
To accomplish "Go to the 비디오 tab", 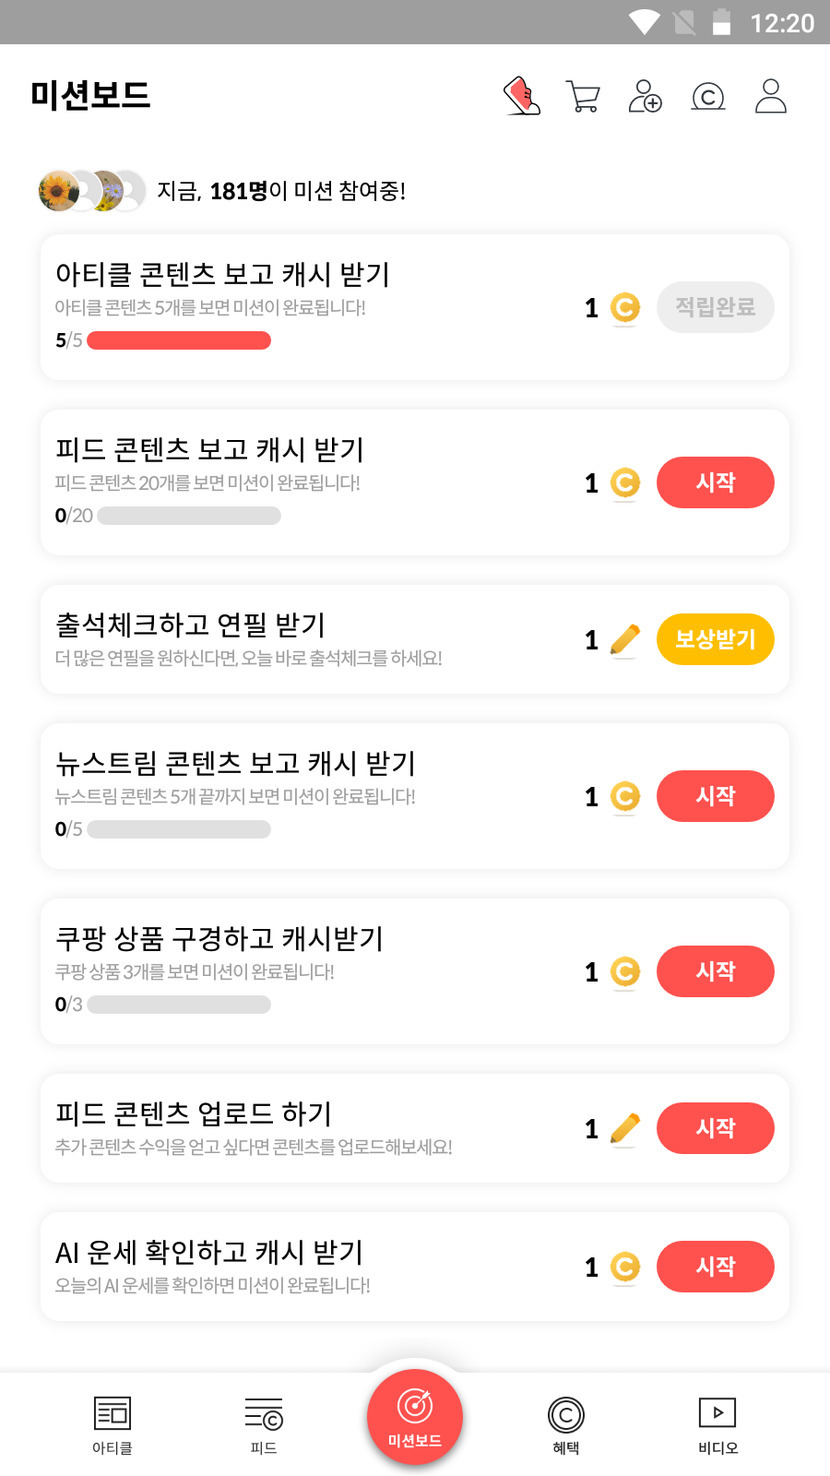I will coord(717,1424).
